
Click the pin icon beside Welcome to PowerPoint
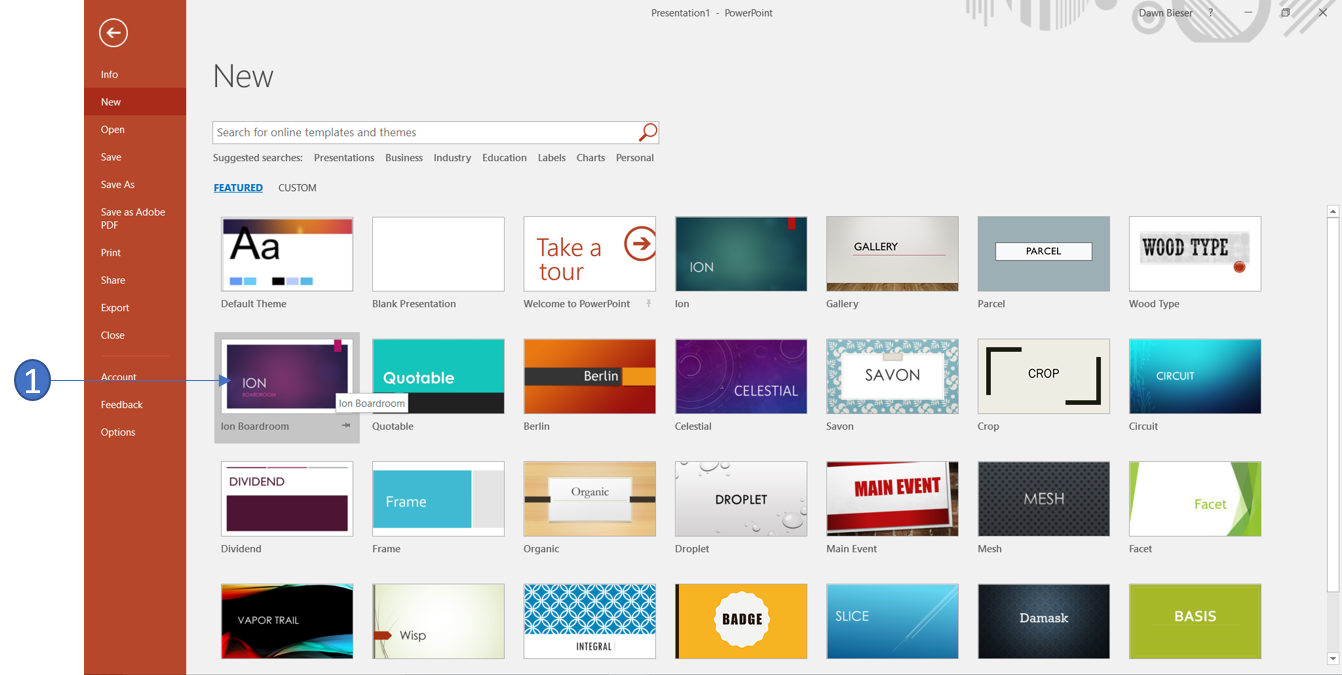(x=649, y=304)
